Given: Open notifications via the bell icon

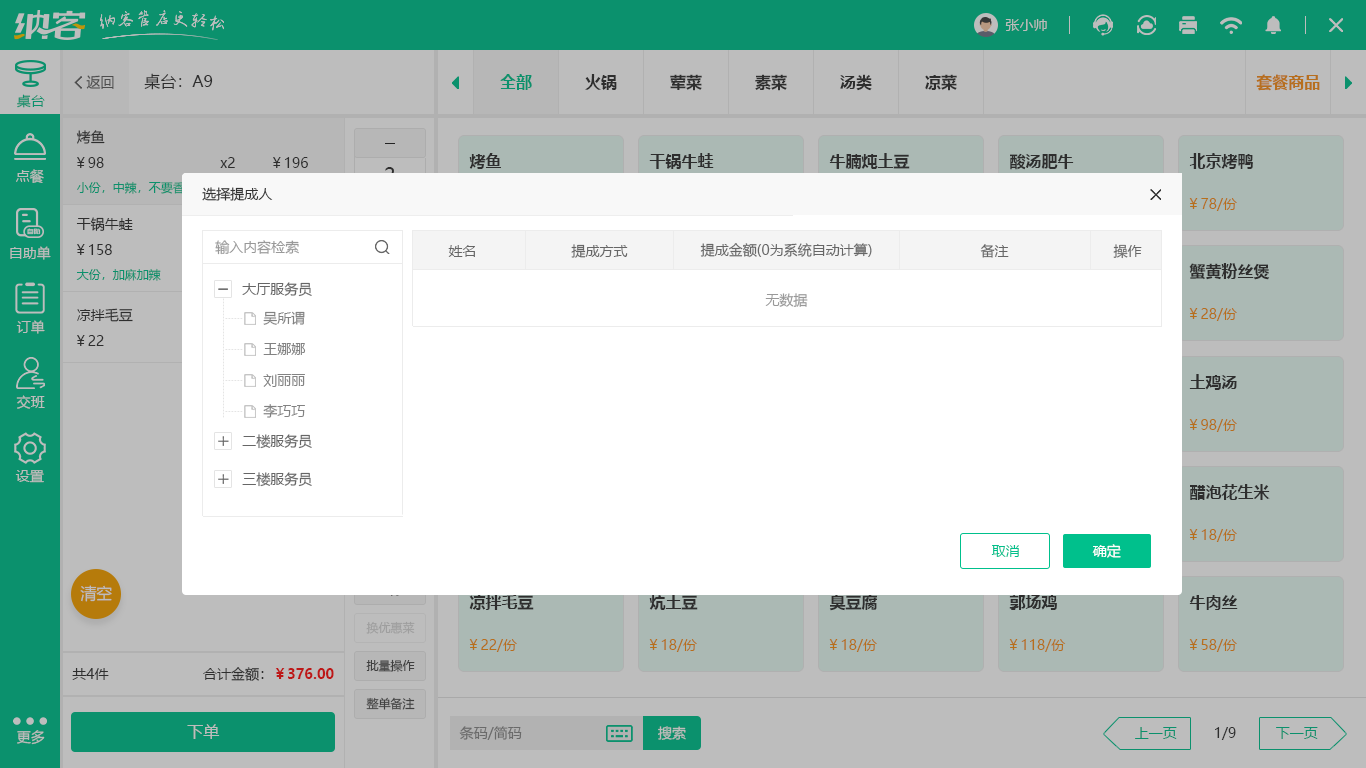Looking at the screenshot, I should (1273, 25).
